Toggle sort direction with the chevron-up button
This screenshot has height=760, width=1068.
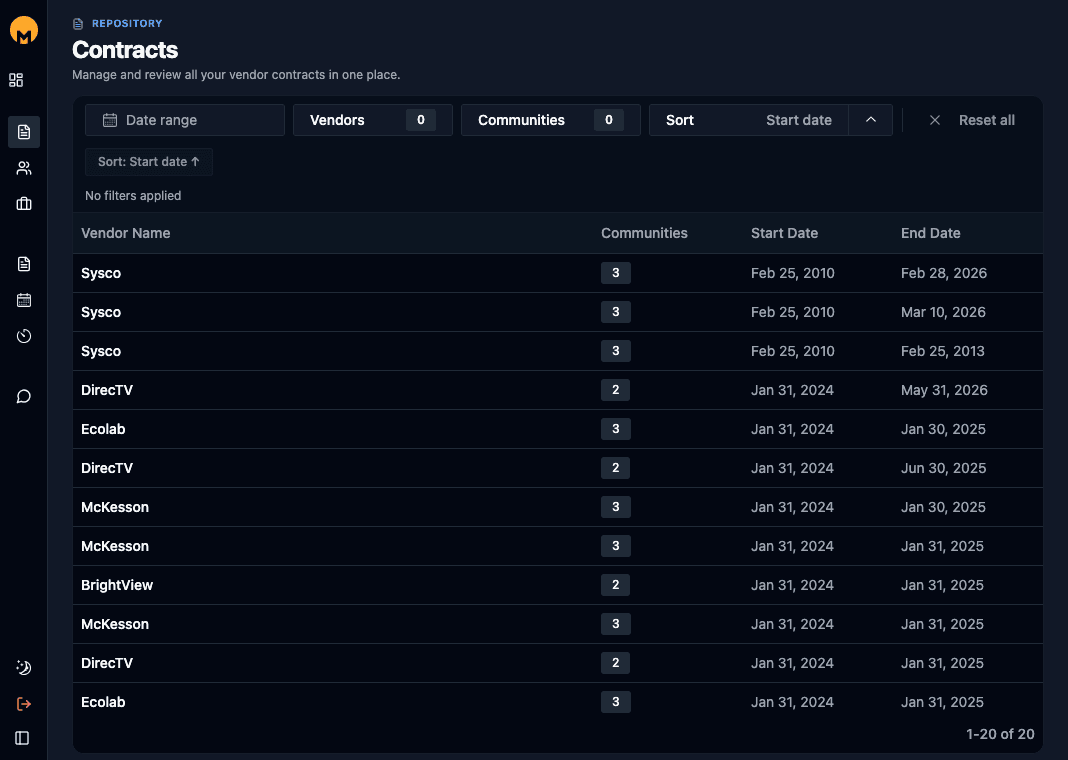(870, 120)
